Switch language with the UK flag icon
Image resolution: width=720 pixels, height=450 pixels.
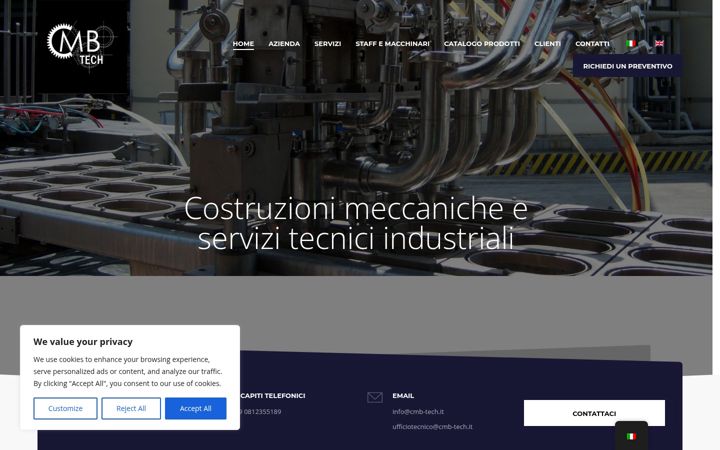pyautogui.click(x=659, y=44)
